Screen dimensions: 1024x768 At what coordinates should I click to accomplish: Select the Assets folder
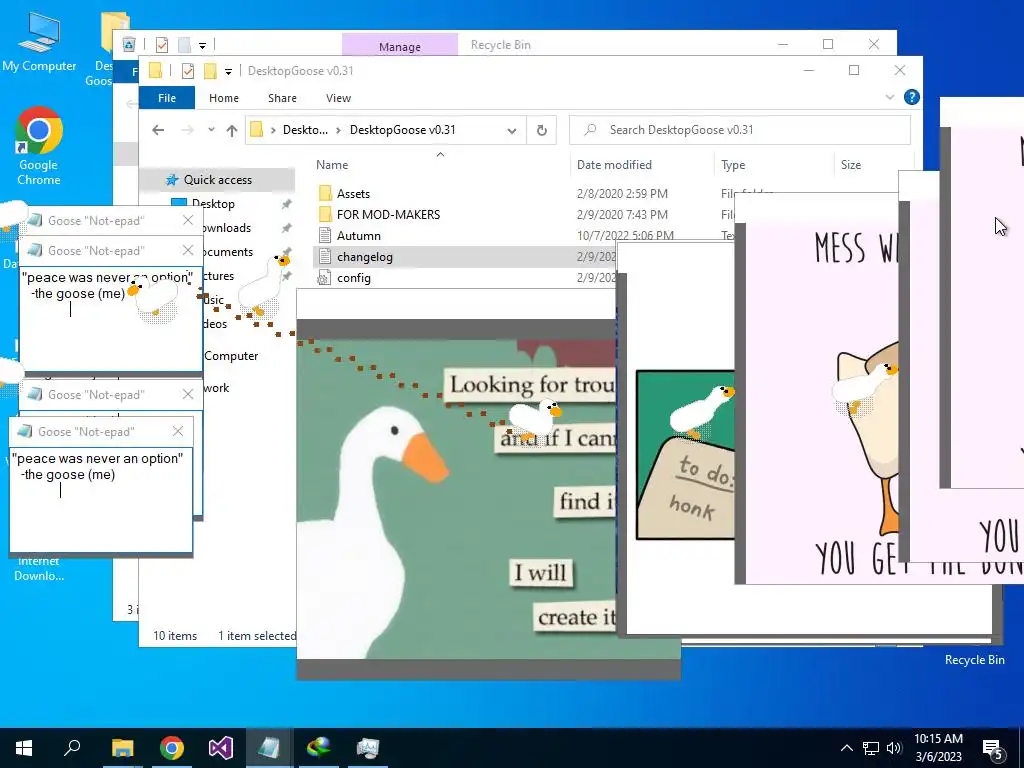click(x=353, y=194)
